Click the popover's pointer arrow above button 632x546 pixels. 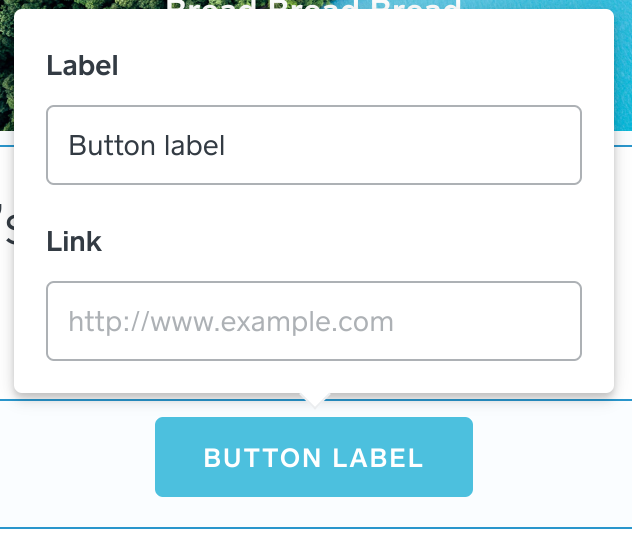pos(314,400)
